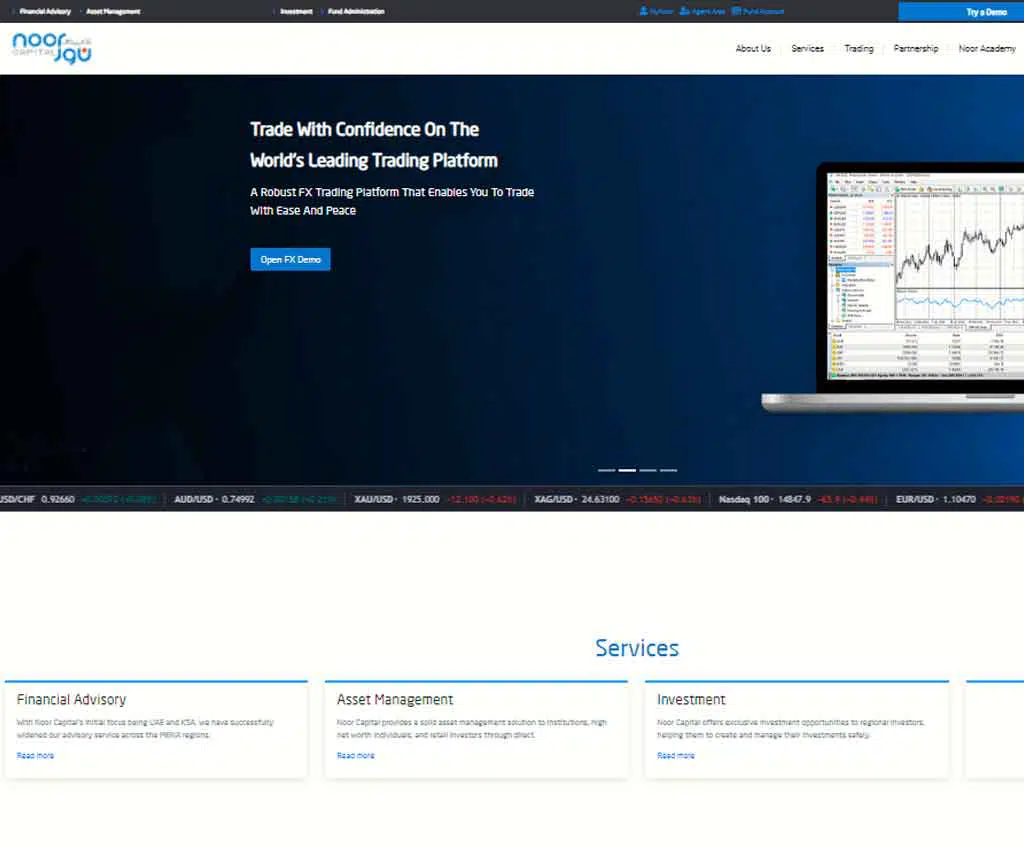Screen dimensions: 1024x848
Task: Open the Agent Area icon link
Action: point(702,11)
